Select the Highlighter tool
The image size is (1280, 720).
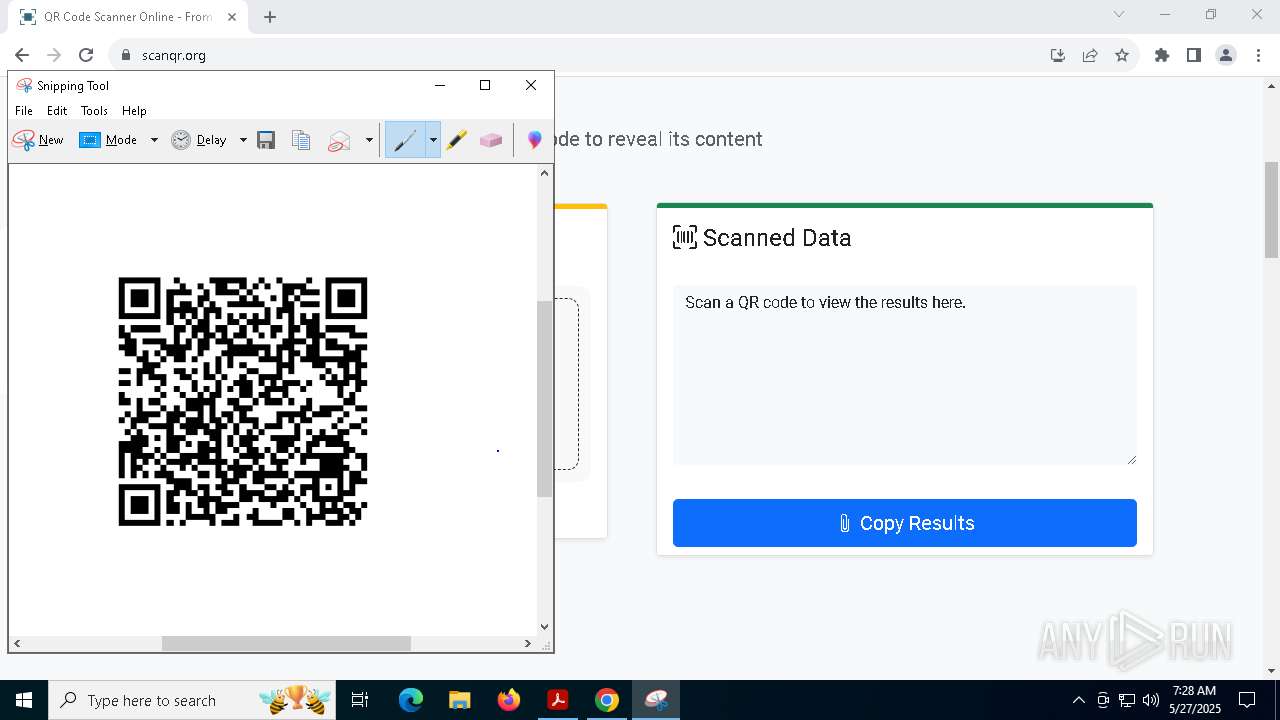[457, 140]
